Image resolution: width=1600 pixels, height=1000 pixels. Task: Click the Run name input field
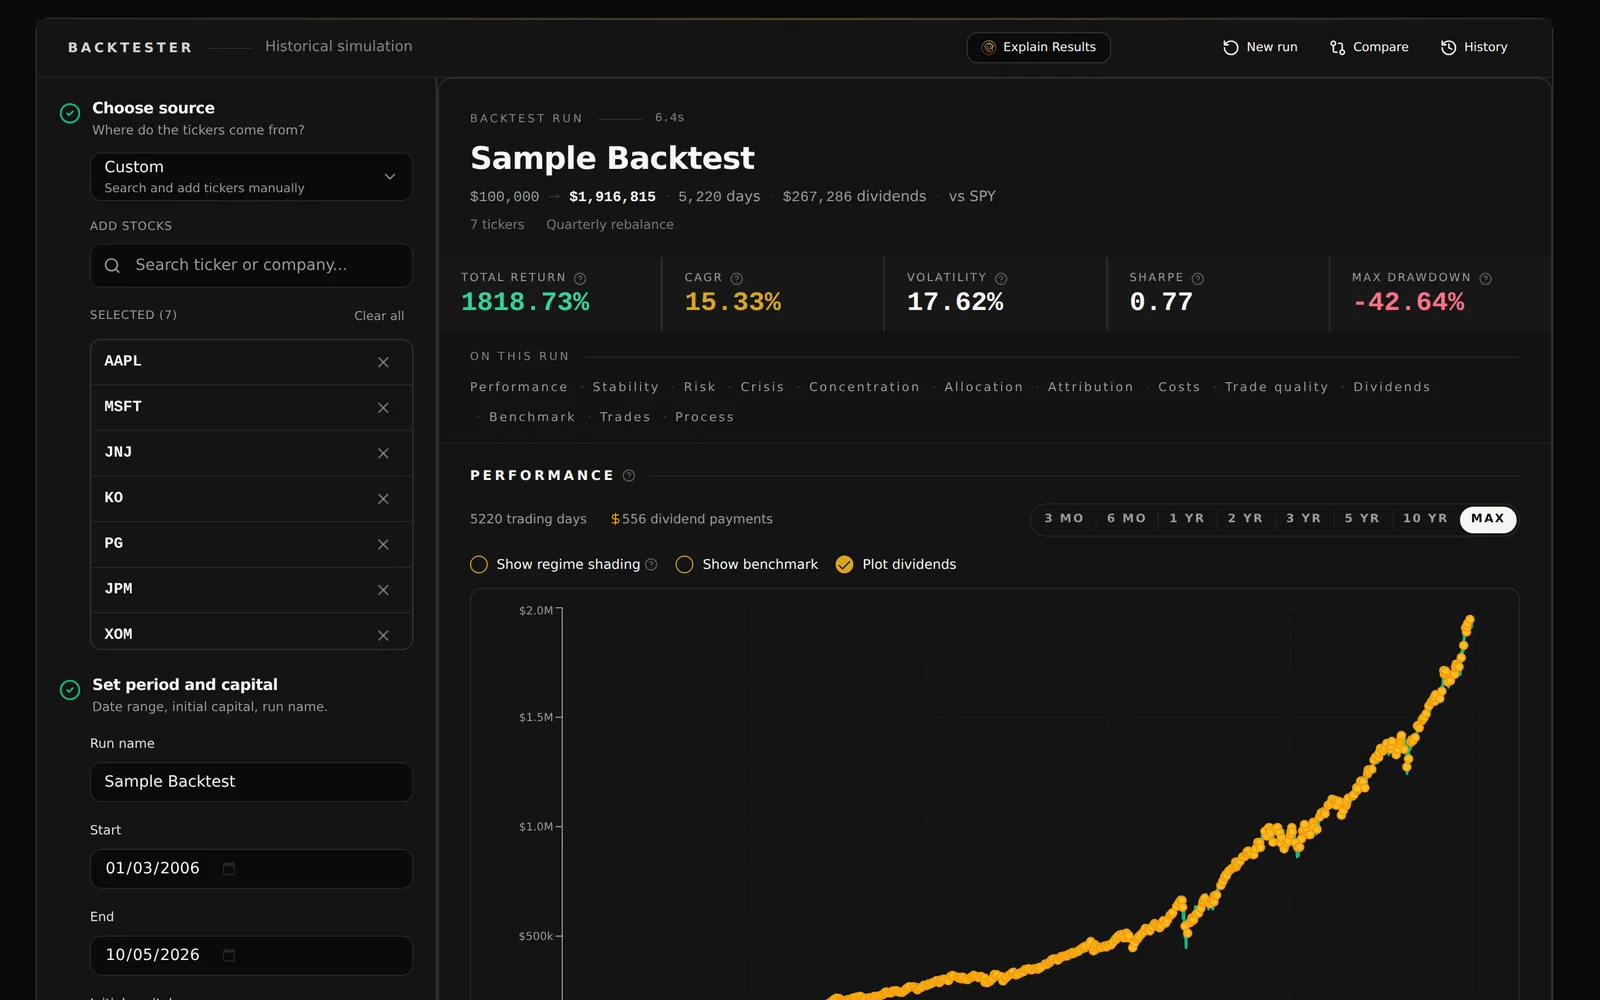(251, 782)
